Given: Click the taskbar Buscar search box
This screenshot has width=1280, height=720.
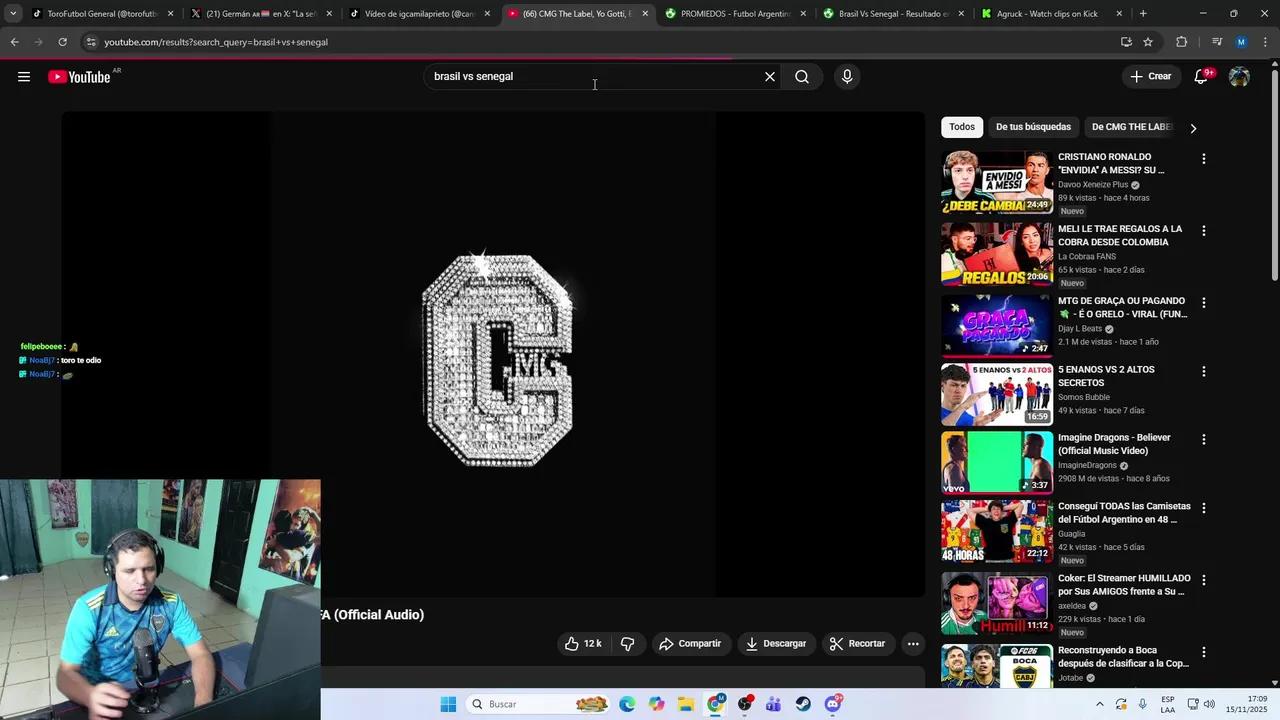Looking at the screenshot, I should [x=539, y=704].
